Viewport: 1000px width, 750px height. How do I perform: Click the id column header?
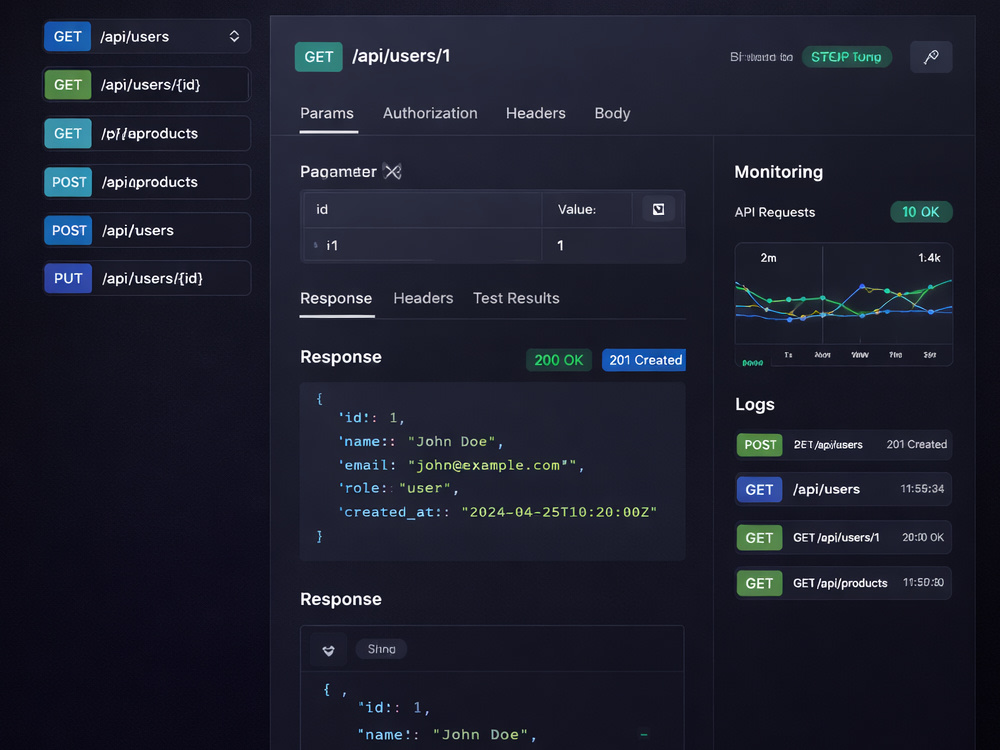coord(423,209)
